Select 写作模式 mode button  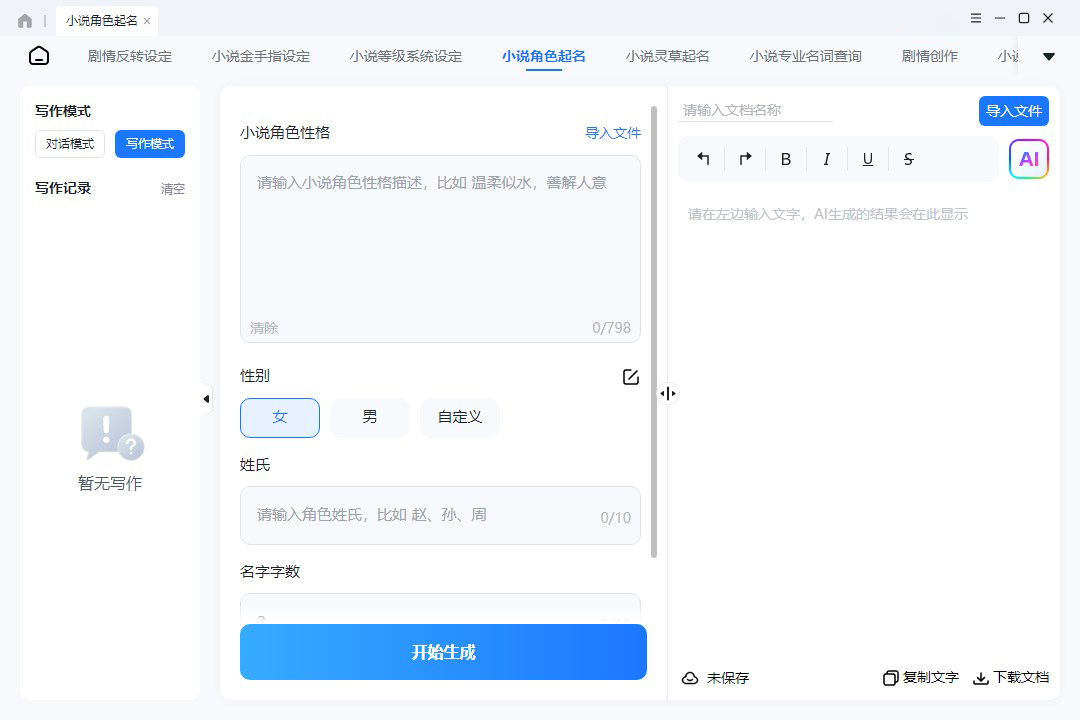149,144
